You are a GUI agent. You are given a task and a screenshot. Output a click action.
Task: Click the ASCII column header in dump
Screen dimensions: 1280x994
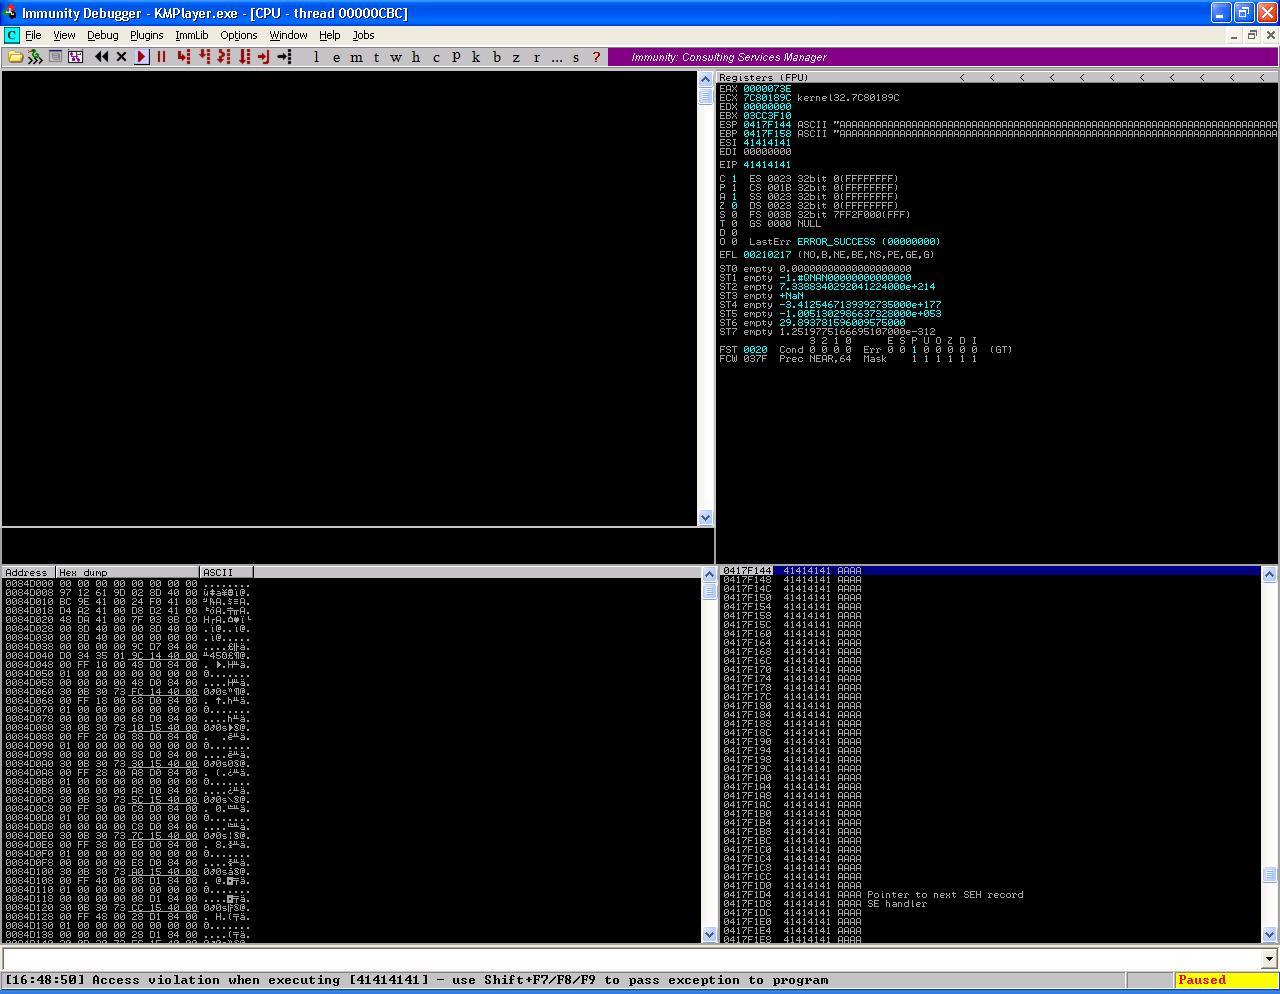click(x=226, y=572)
